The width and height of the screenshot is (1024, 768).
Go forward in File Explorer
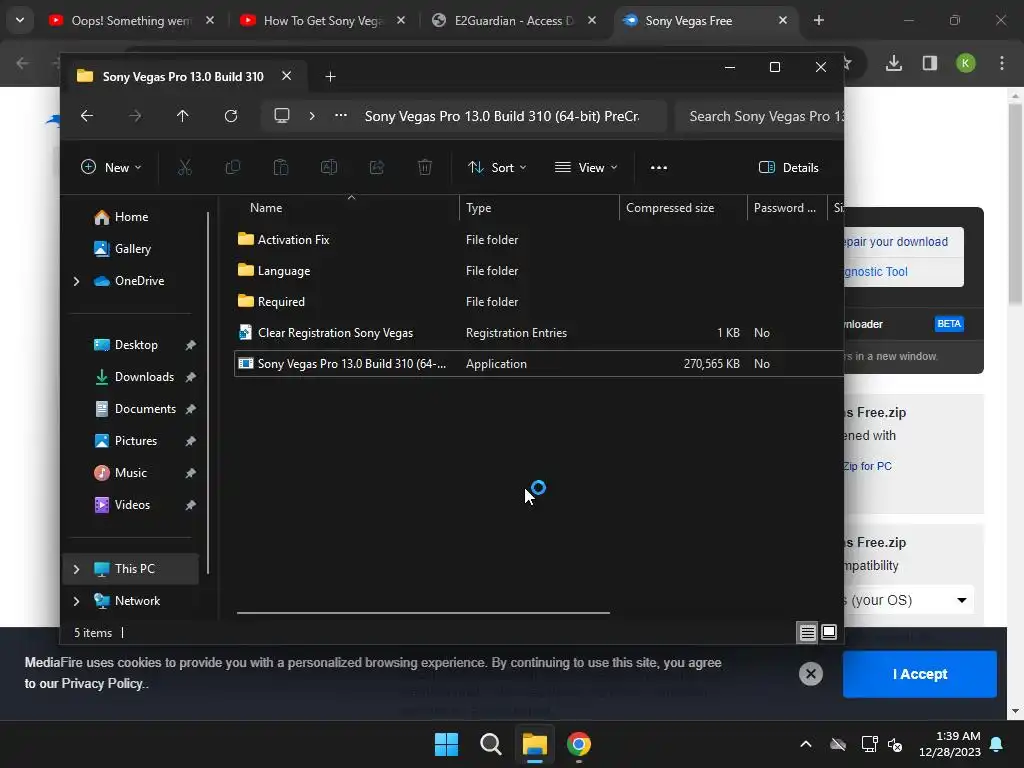135,116
